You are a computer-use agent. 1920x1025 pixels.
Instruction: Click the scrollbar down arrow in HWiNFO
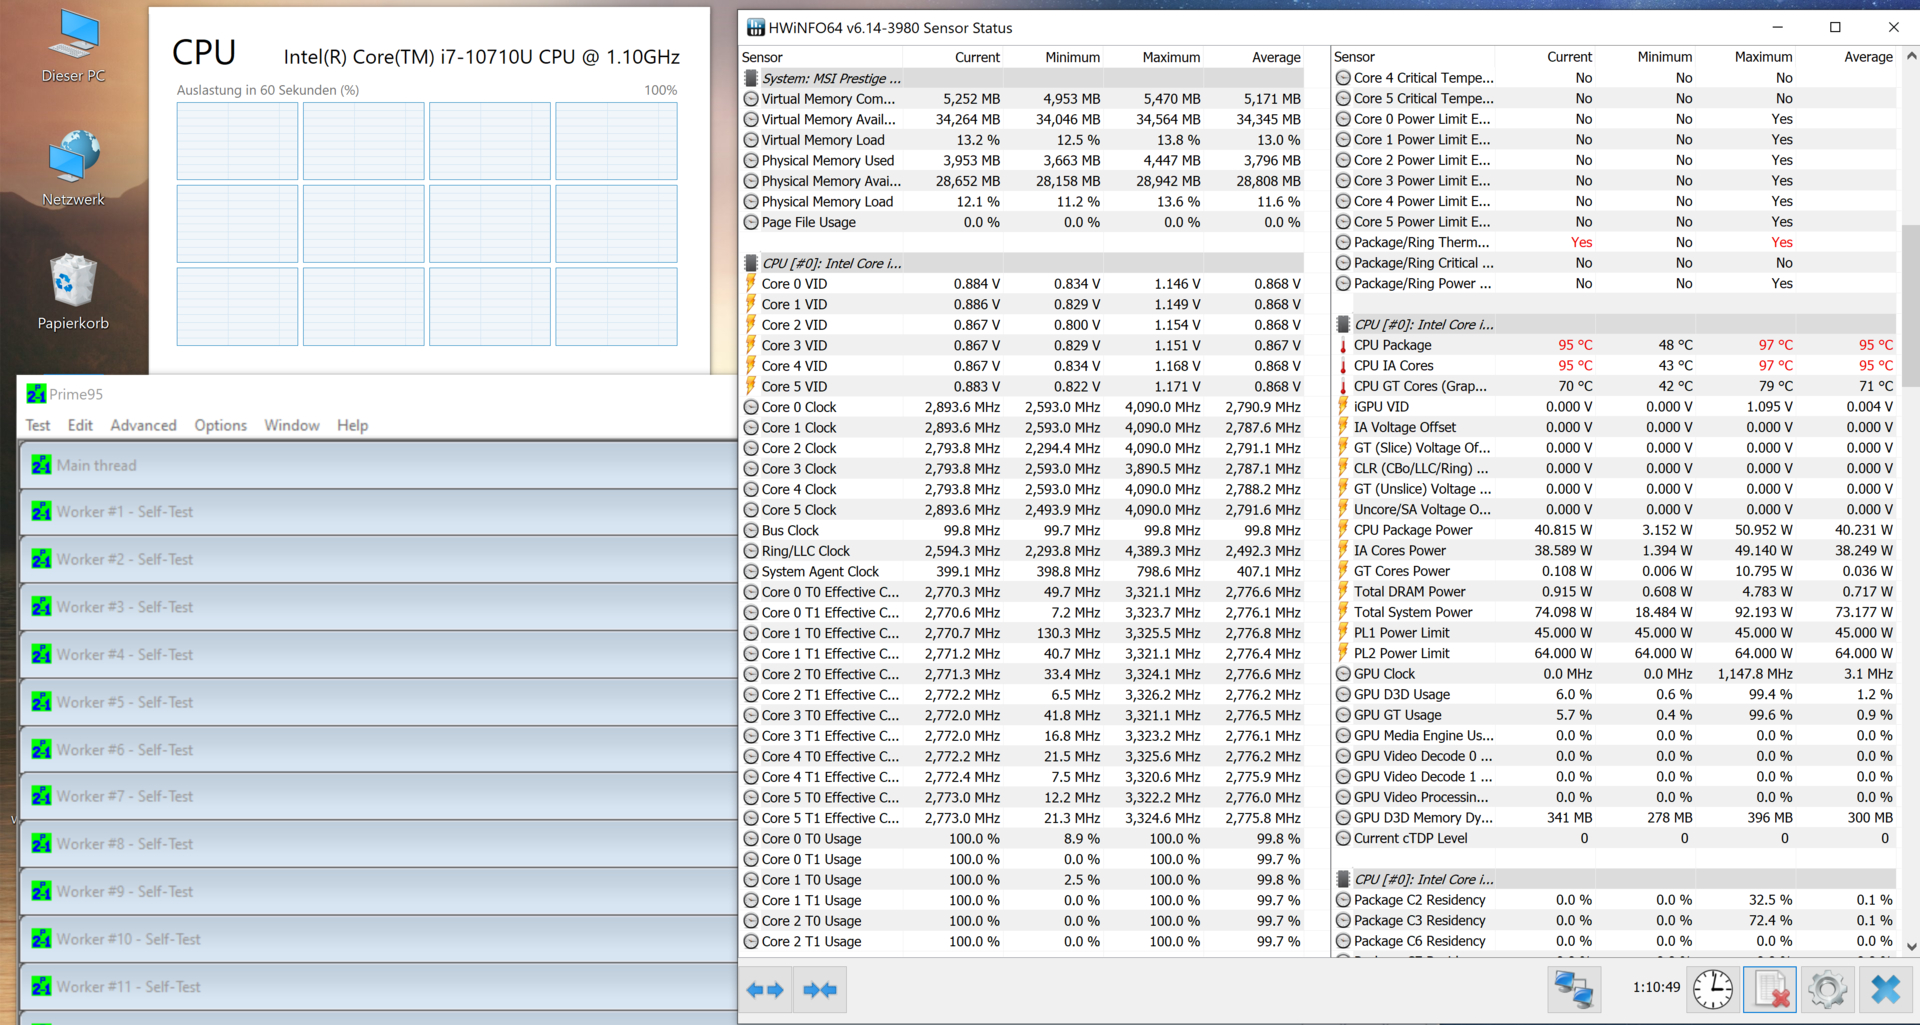pyautogui.click(x=1911, y=946)
